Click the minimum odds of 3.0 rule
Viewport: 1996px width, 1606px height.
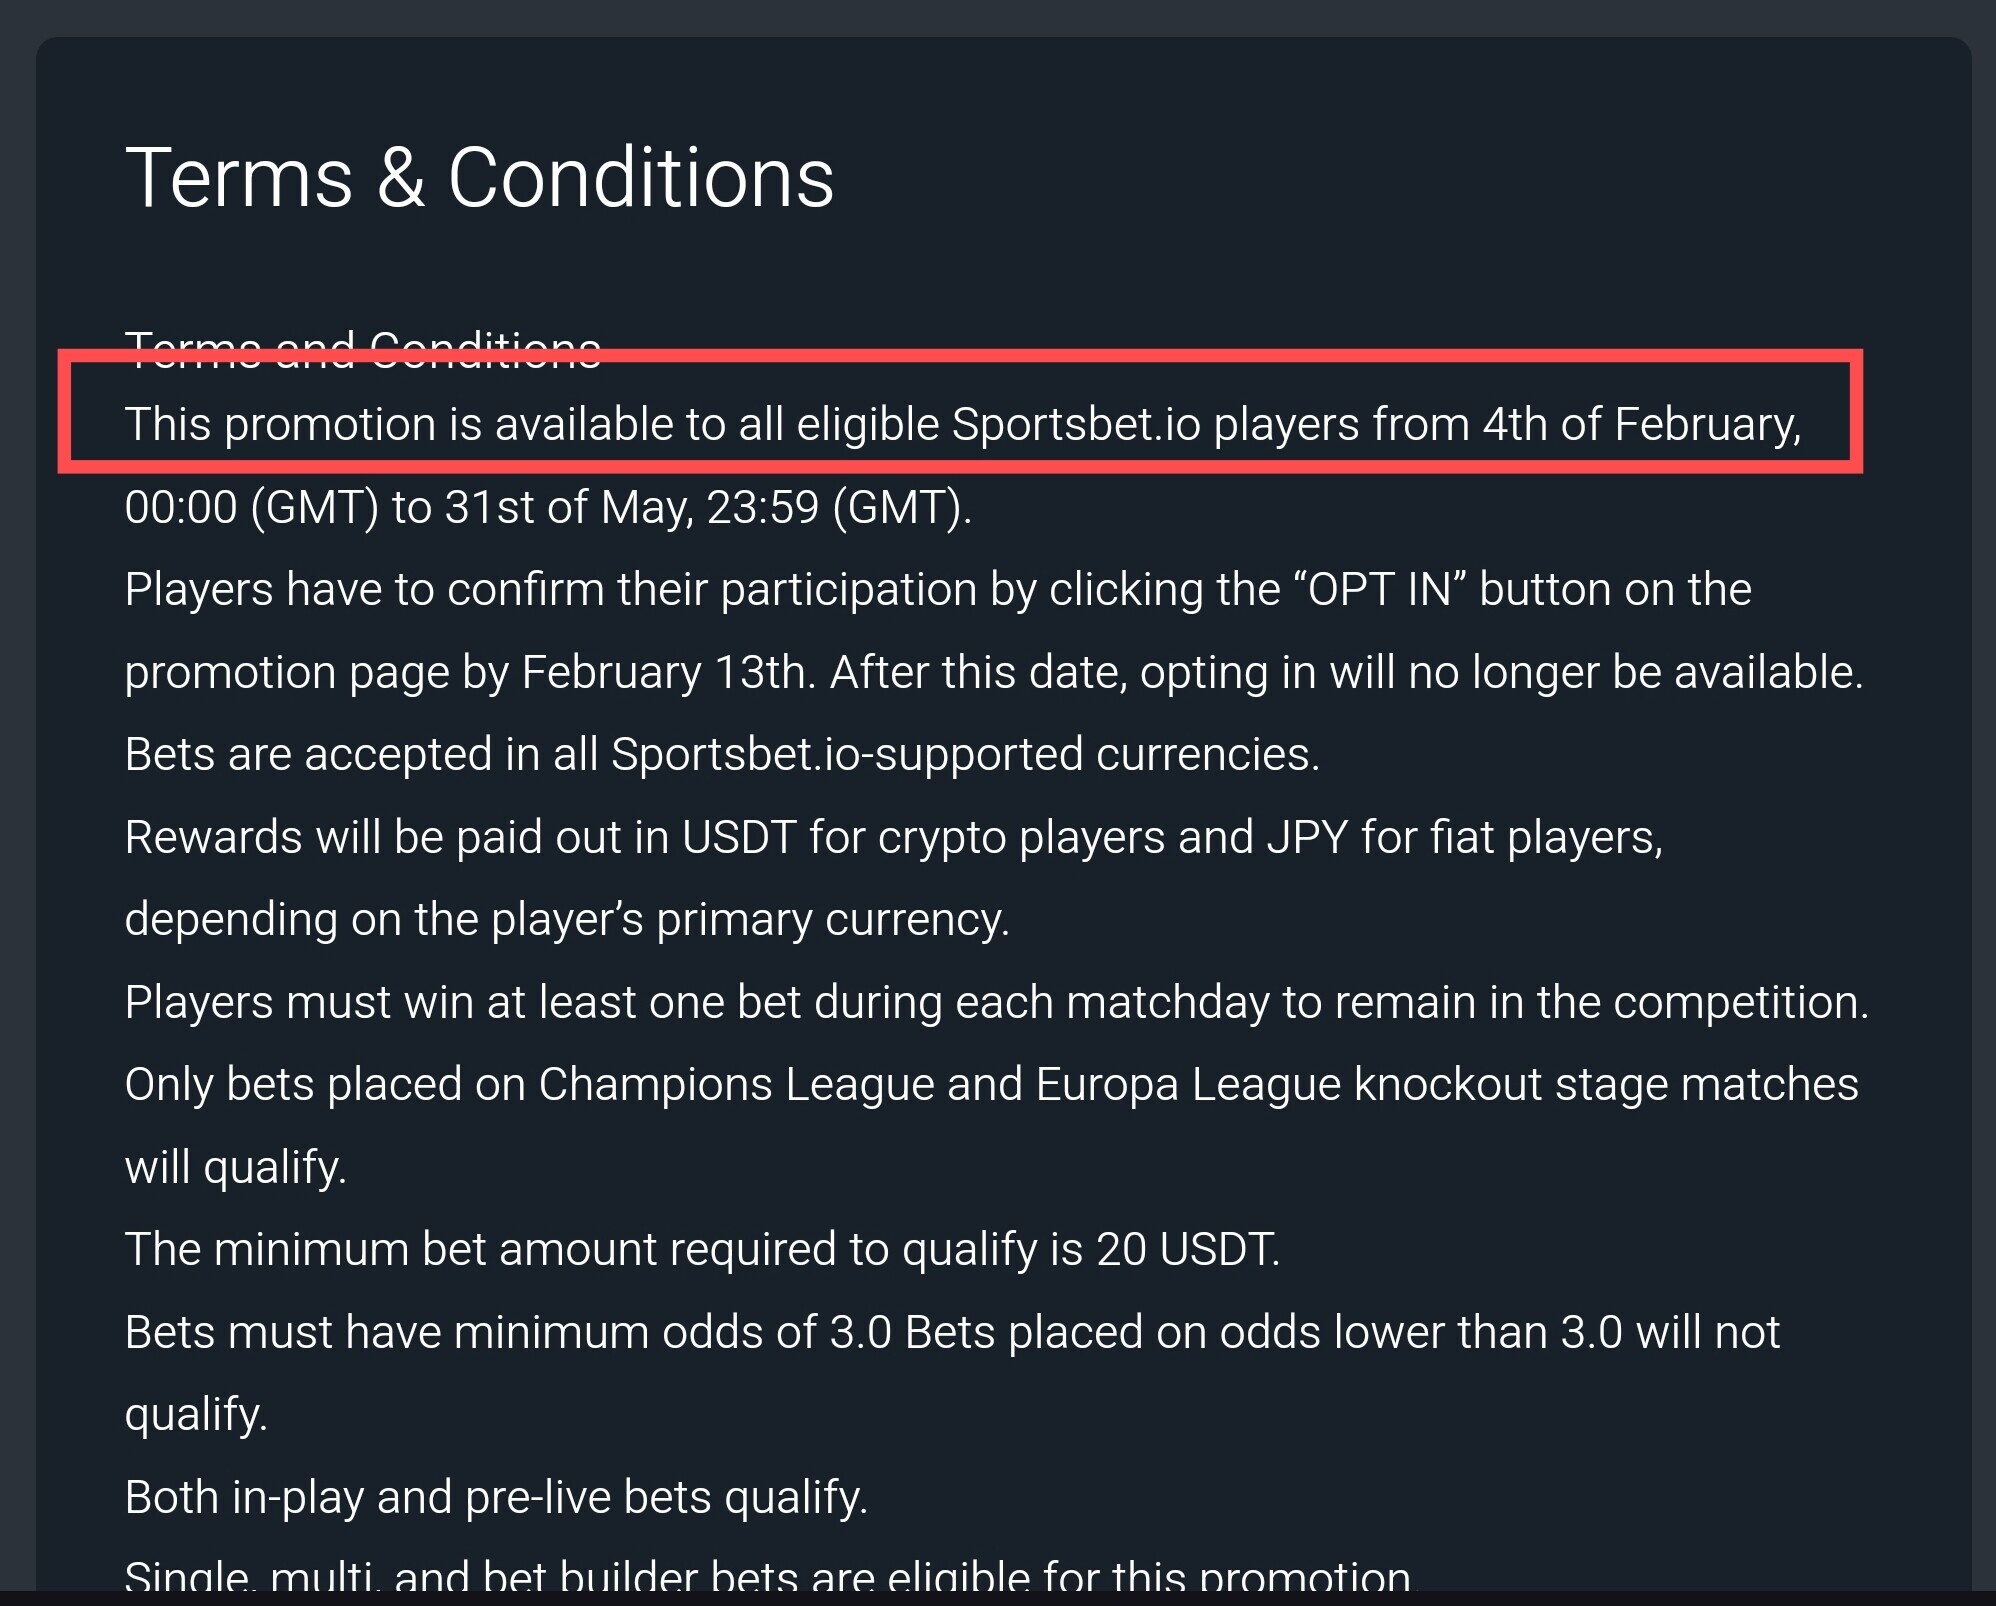(x=952, y=1332)
